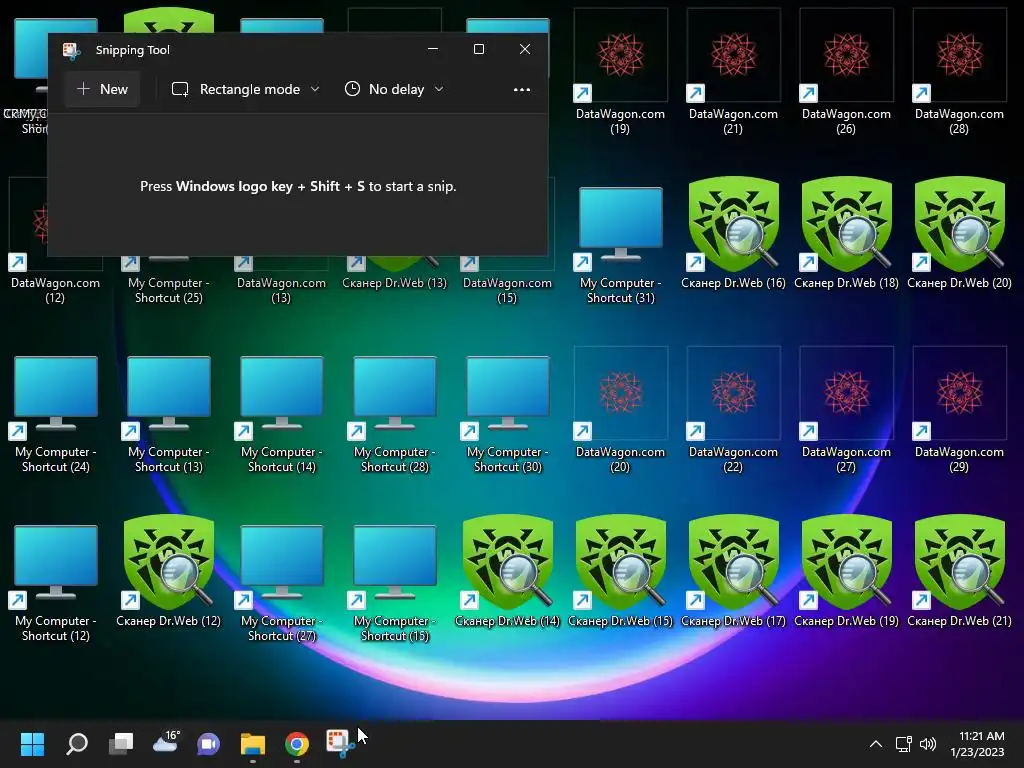
Task: Open network status in system tray
Action: pos(903,744)
